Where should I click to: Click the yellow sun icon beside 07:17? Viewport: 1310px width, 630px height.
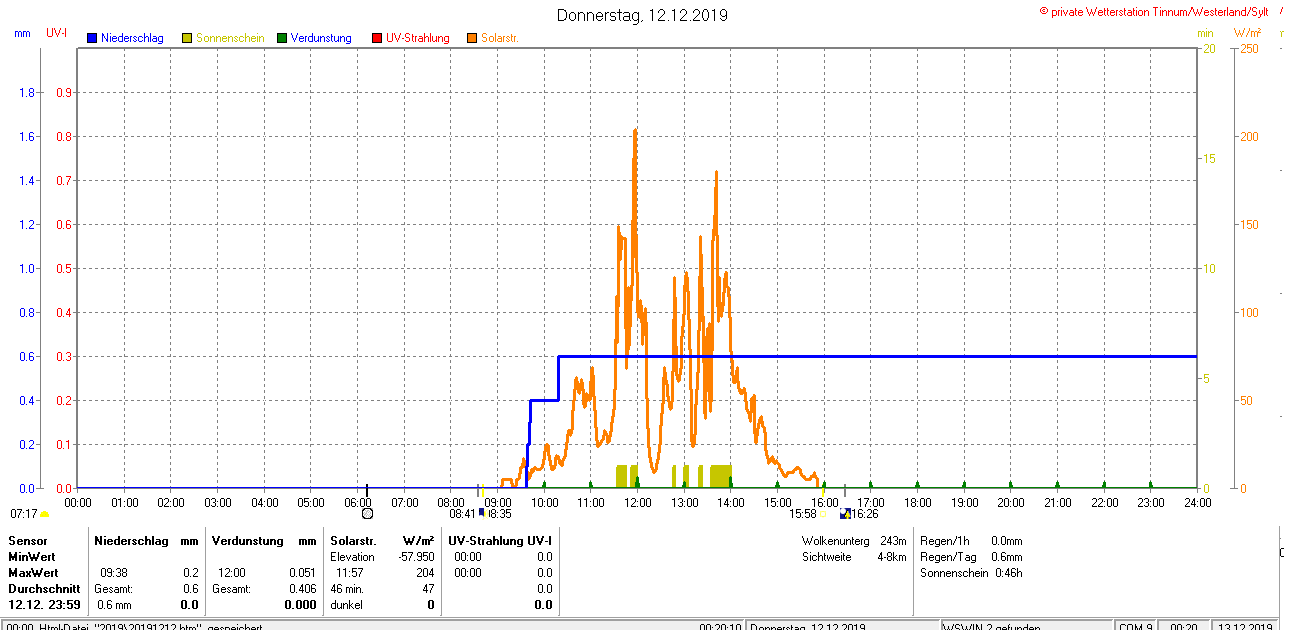point(44,514)
